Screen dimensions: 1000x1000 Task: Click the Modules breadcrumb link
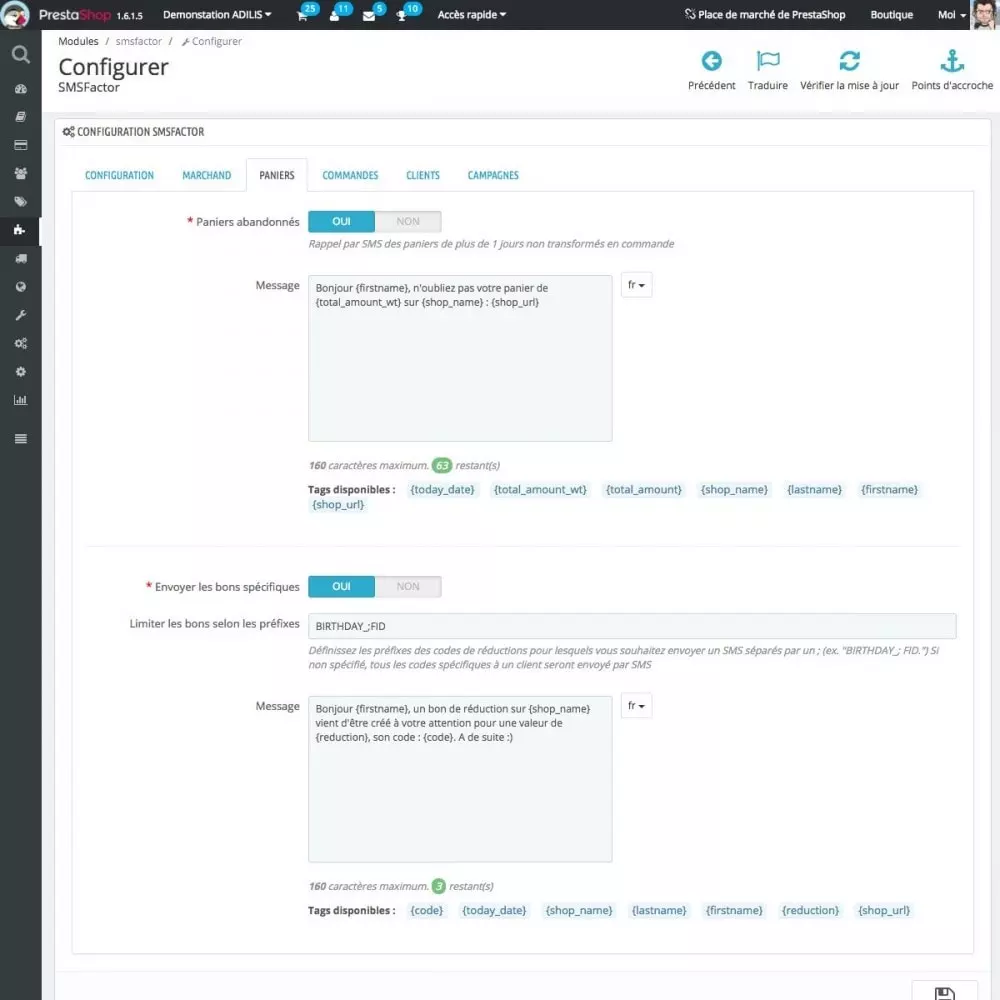78,41
